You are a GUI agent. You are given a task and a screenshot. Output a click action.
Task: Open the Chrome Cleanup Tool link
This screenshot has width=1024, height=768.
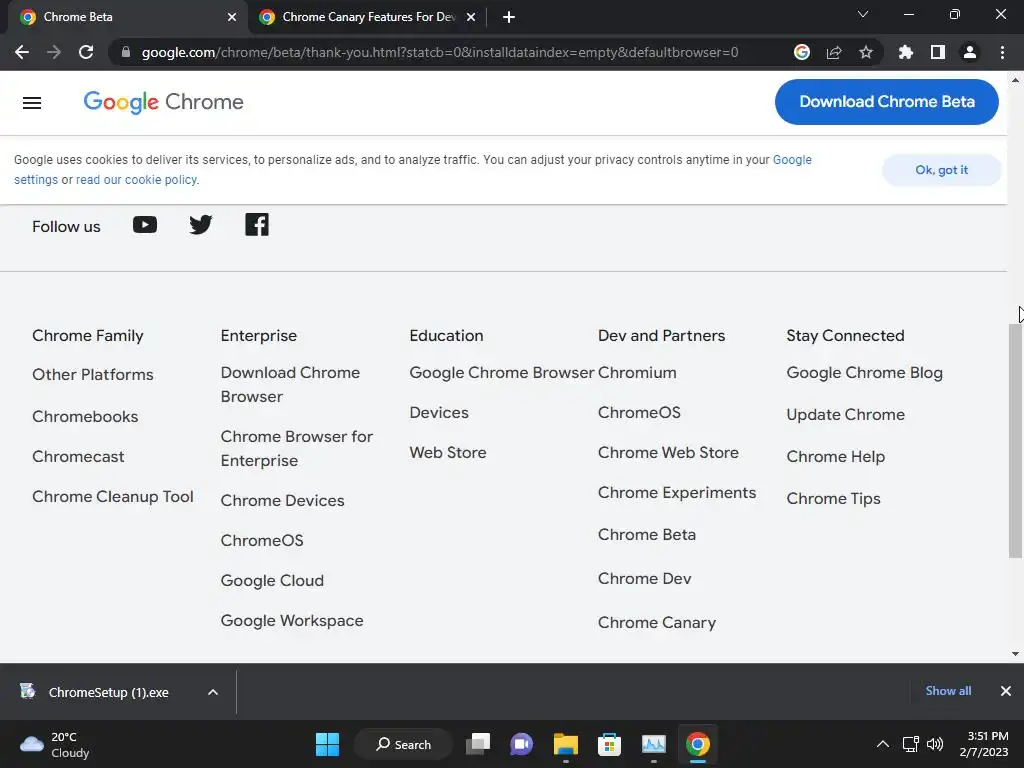tap(112, 496)
